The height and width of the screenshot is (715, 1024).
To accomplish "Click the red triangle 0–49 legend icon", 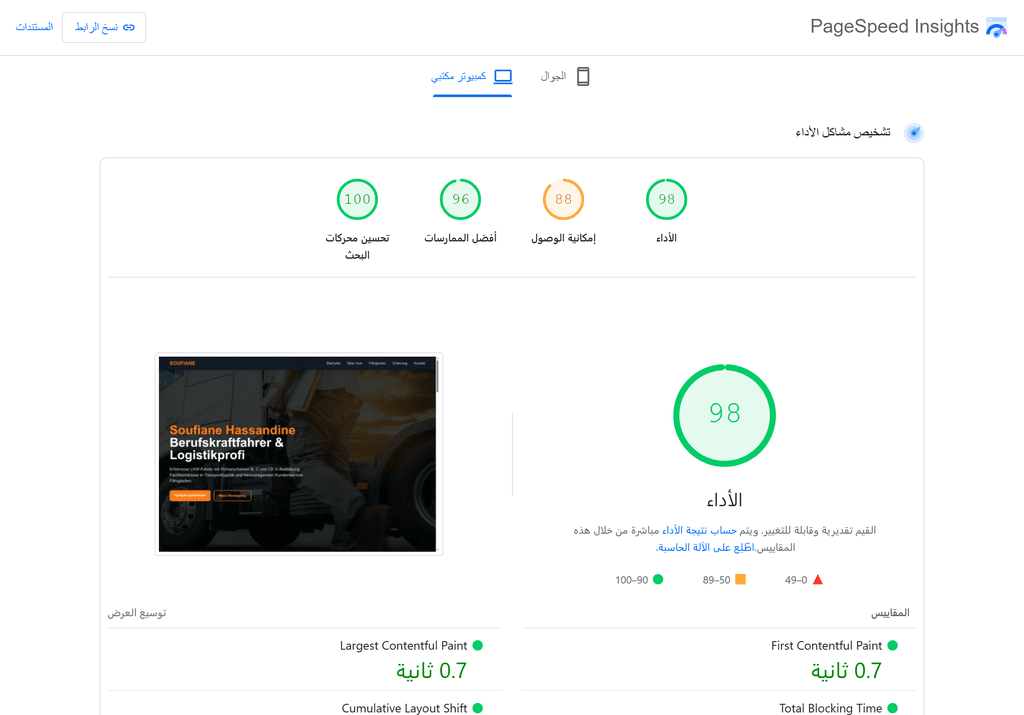I will point(818,579).
